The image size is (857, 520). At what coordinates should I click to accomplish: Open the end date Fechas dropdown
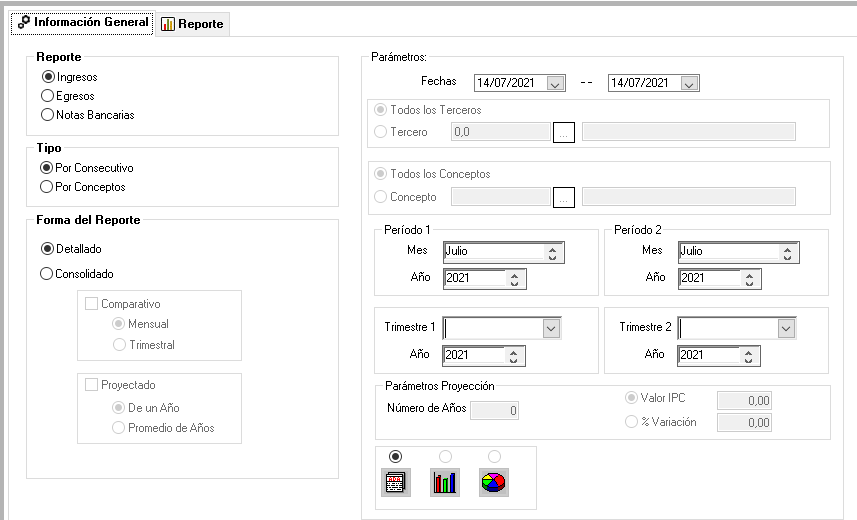click(x=689, y=84)
